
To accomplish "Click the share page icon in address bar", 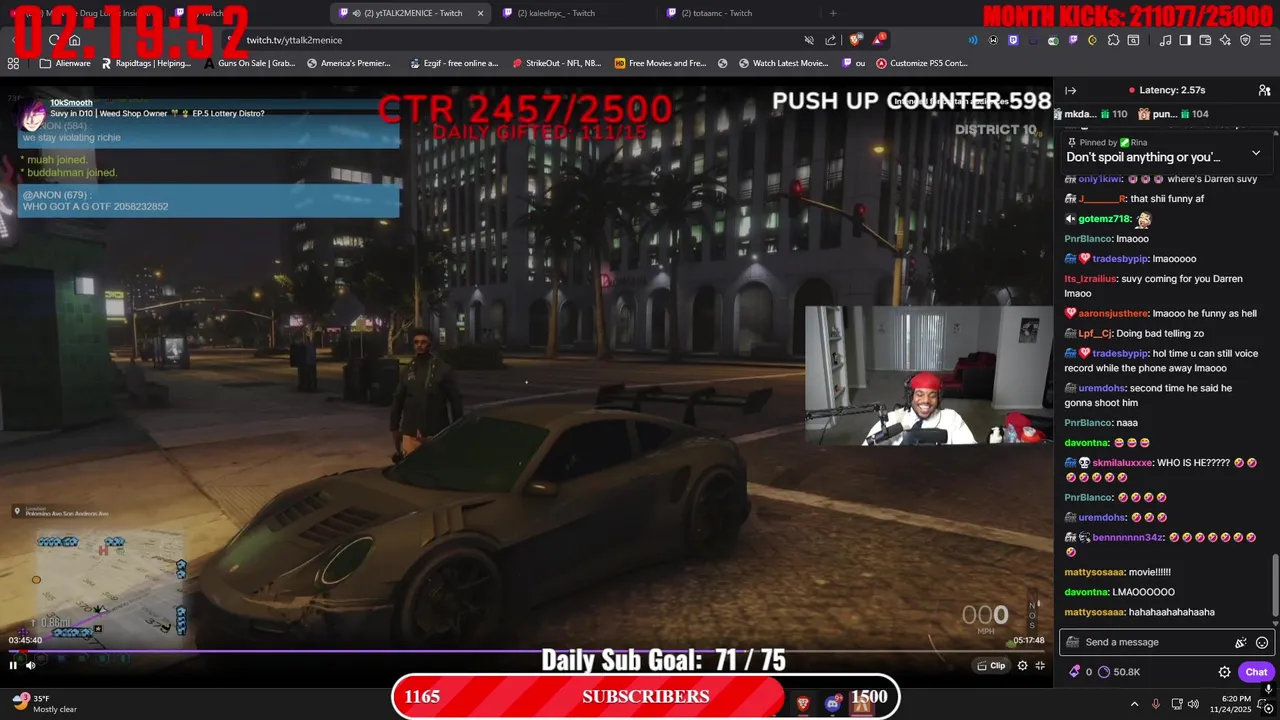I will coord(831,40).
